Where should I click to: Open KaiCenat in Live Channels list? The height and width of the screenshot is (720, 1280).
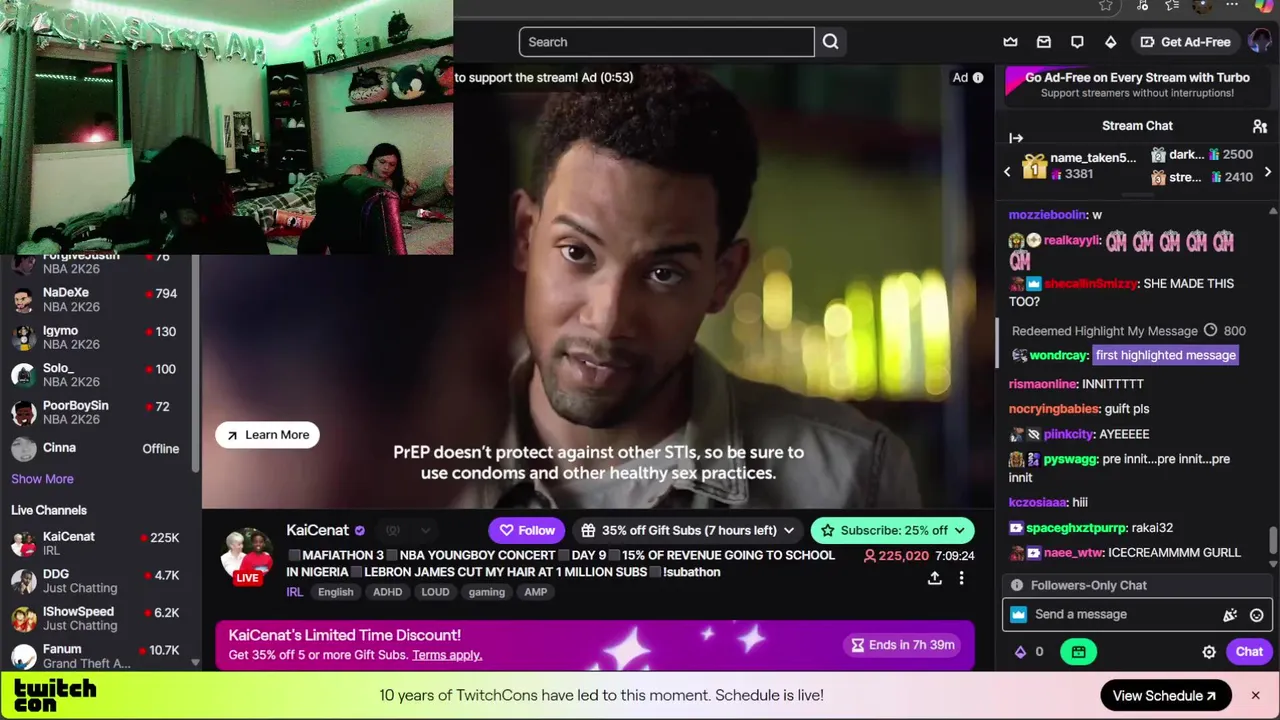click(97, 543)
